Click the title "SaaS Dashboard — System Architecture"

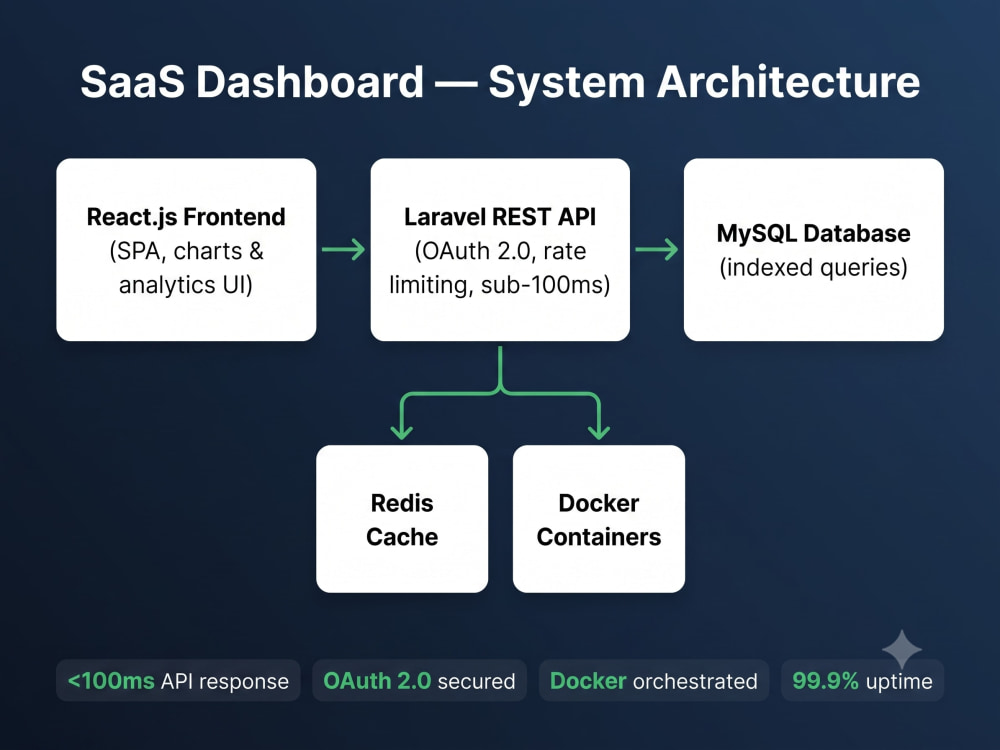[x=500, y=82]
